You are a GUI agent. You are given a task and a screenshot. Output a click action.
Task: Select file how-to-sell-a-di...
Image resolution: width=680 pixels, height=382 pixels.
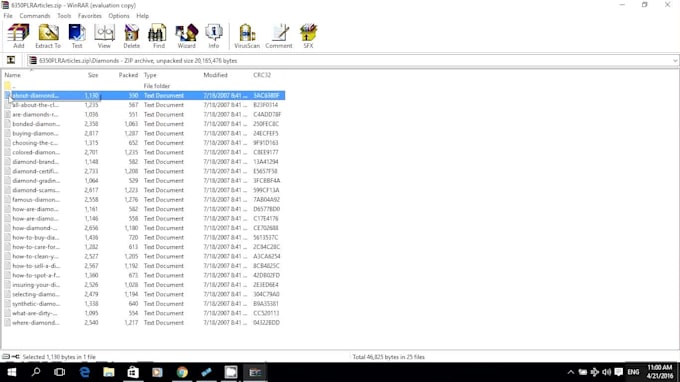(x=144, y=266)
